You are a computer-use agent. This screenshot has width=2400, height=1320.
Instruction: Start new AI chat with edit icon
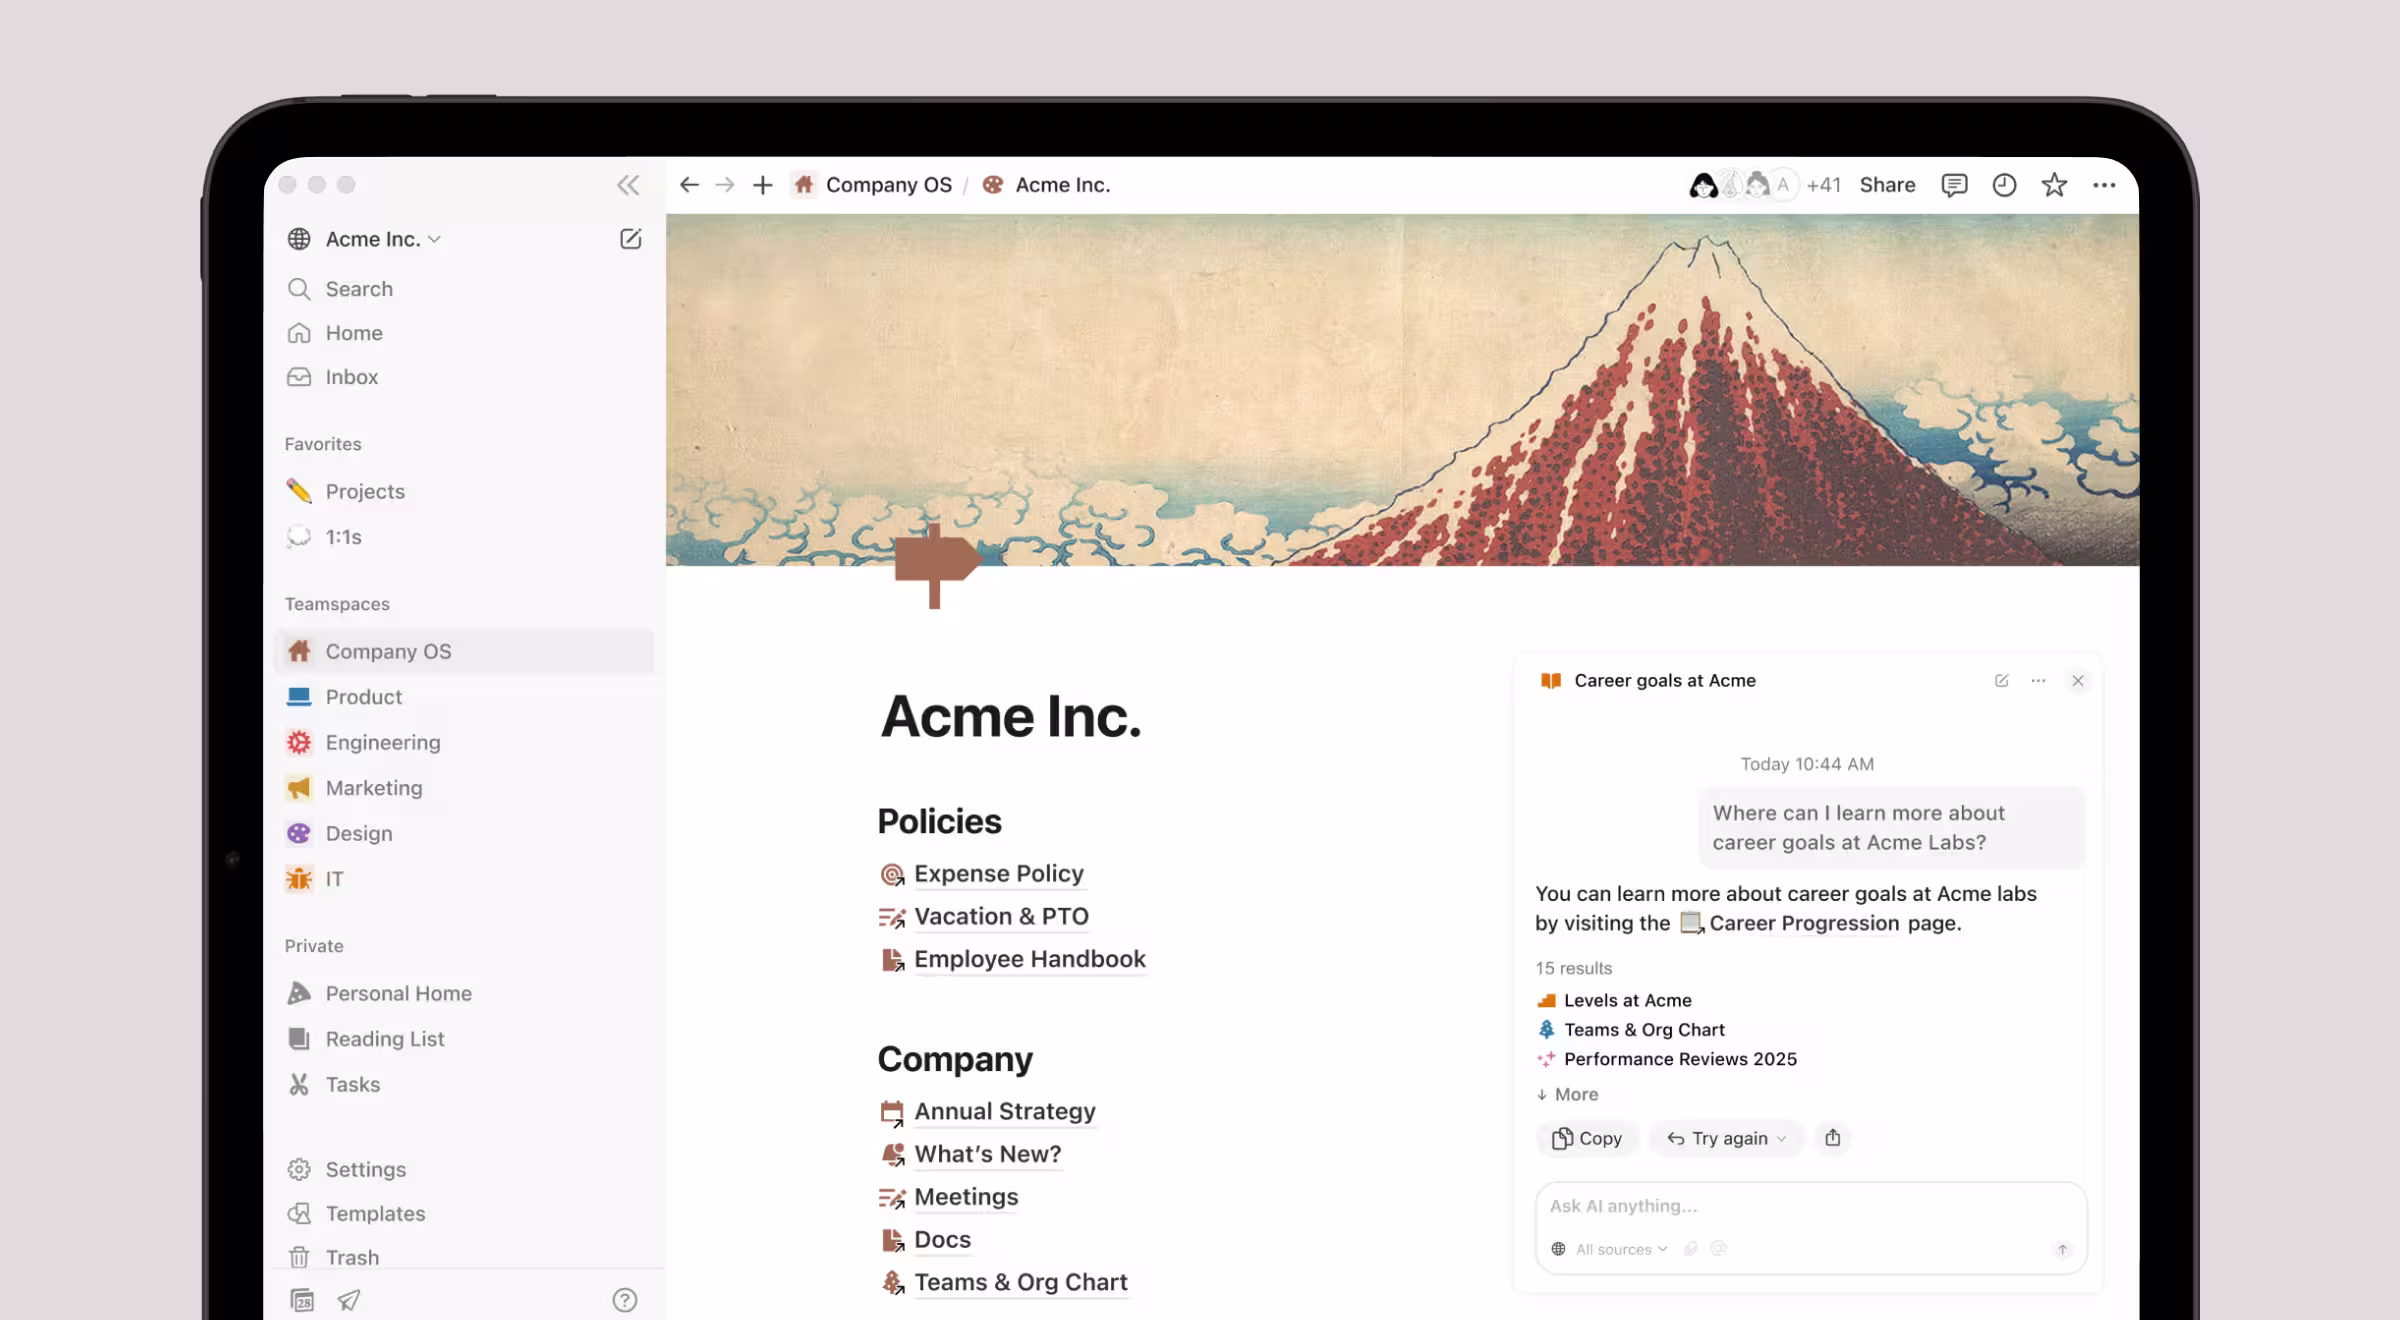point(2002,680)
